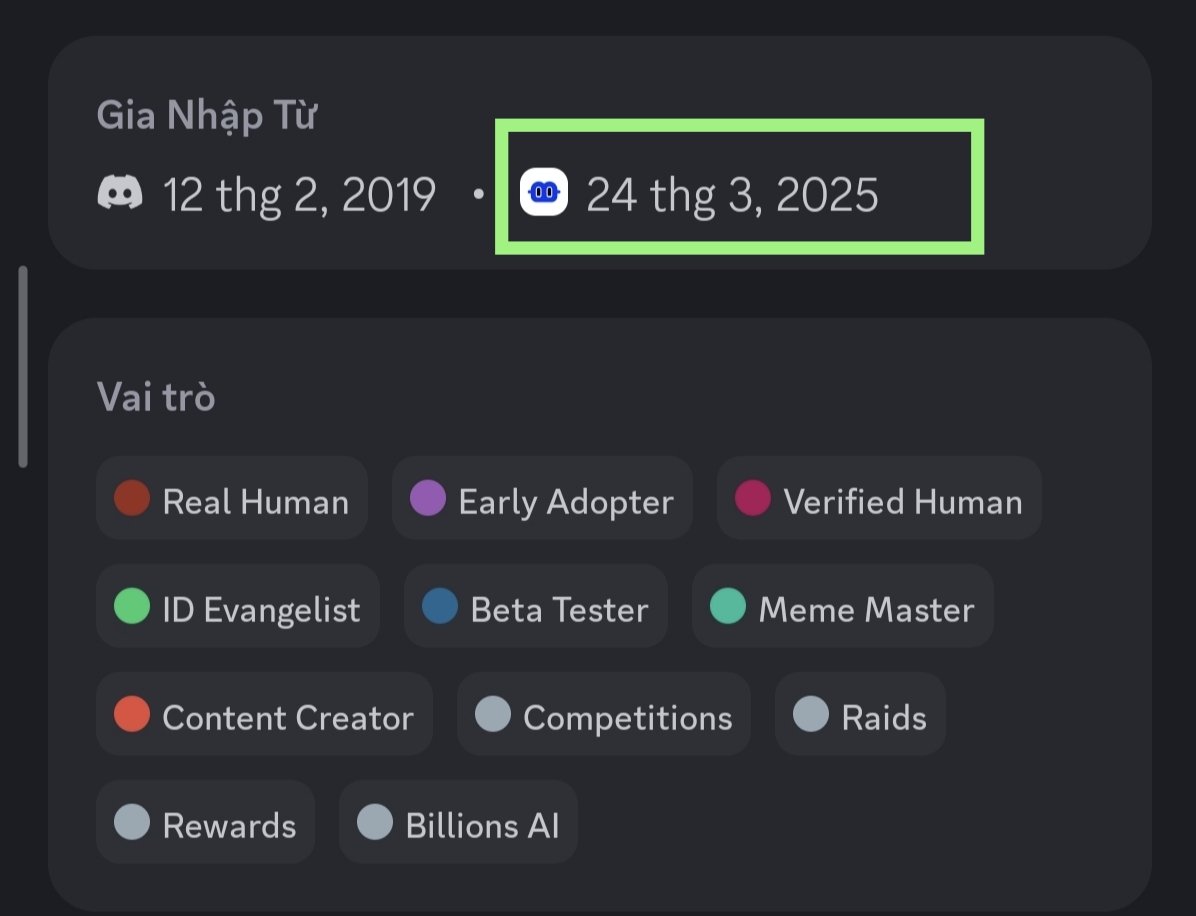Select the Billions AI role chip
Viewport: 1196px width, 916px height.
(x=458, y=823)
